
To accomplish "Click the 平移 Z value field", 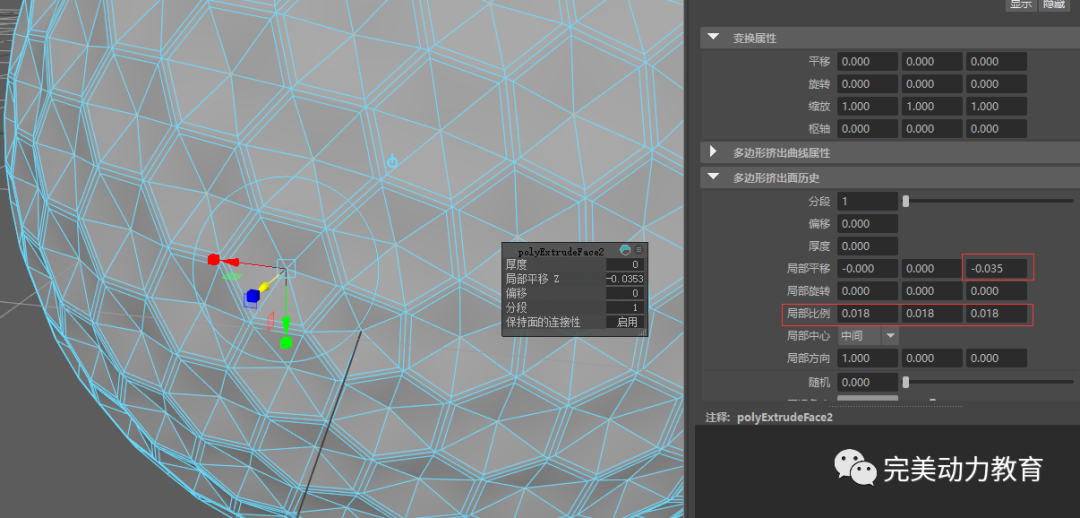I will click(996, 61).
